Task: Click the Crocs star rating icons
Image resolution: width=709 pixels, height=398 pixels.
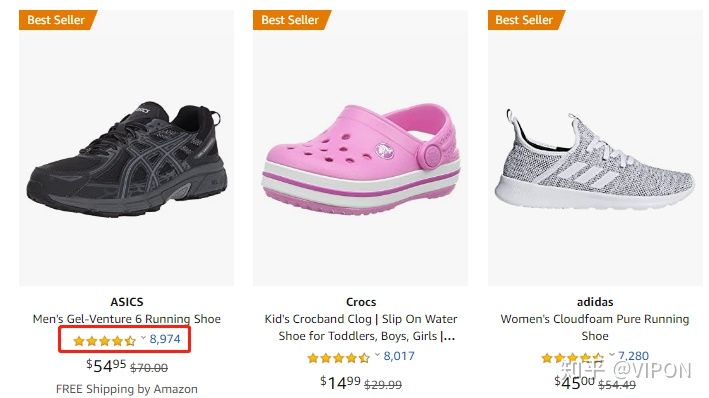Action: point(338,358)
